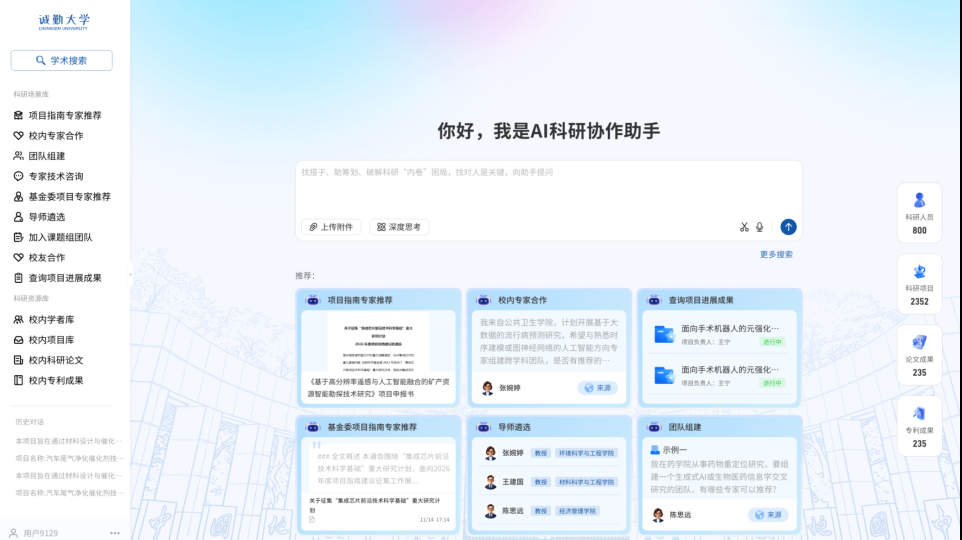This screenshot has height=540, width=962.
Task: Click the chat question input field
Action: coord(548,187)
